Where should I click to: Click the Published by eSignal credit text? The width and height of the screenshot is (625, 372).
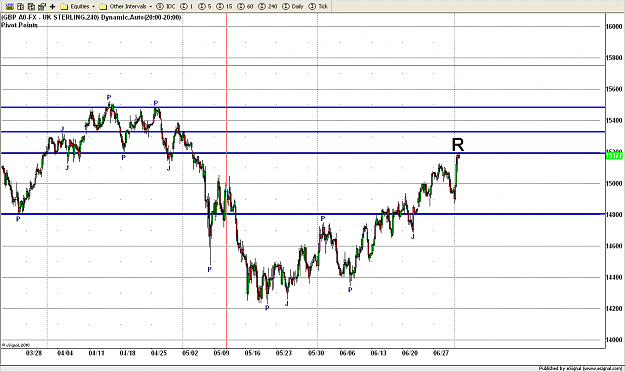pos(580,369)
